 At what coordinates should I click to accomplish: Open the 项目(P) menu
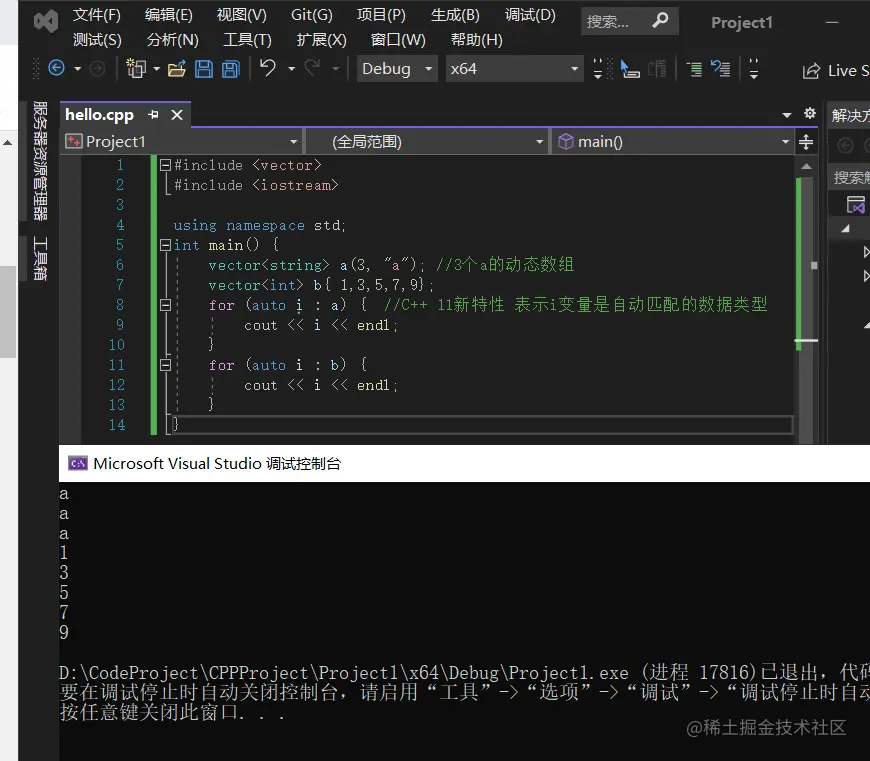(381, 14)
